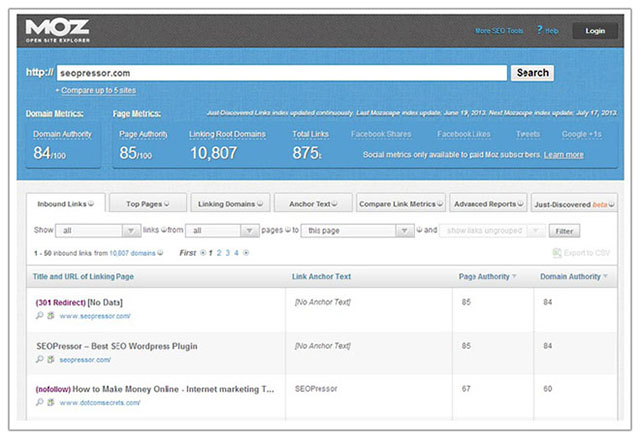Click info icon on Compare Link Metrics tab
The height and width of the screenshot is (439, 640).
440,204
